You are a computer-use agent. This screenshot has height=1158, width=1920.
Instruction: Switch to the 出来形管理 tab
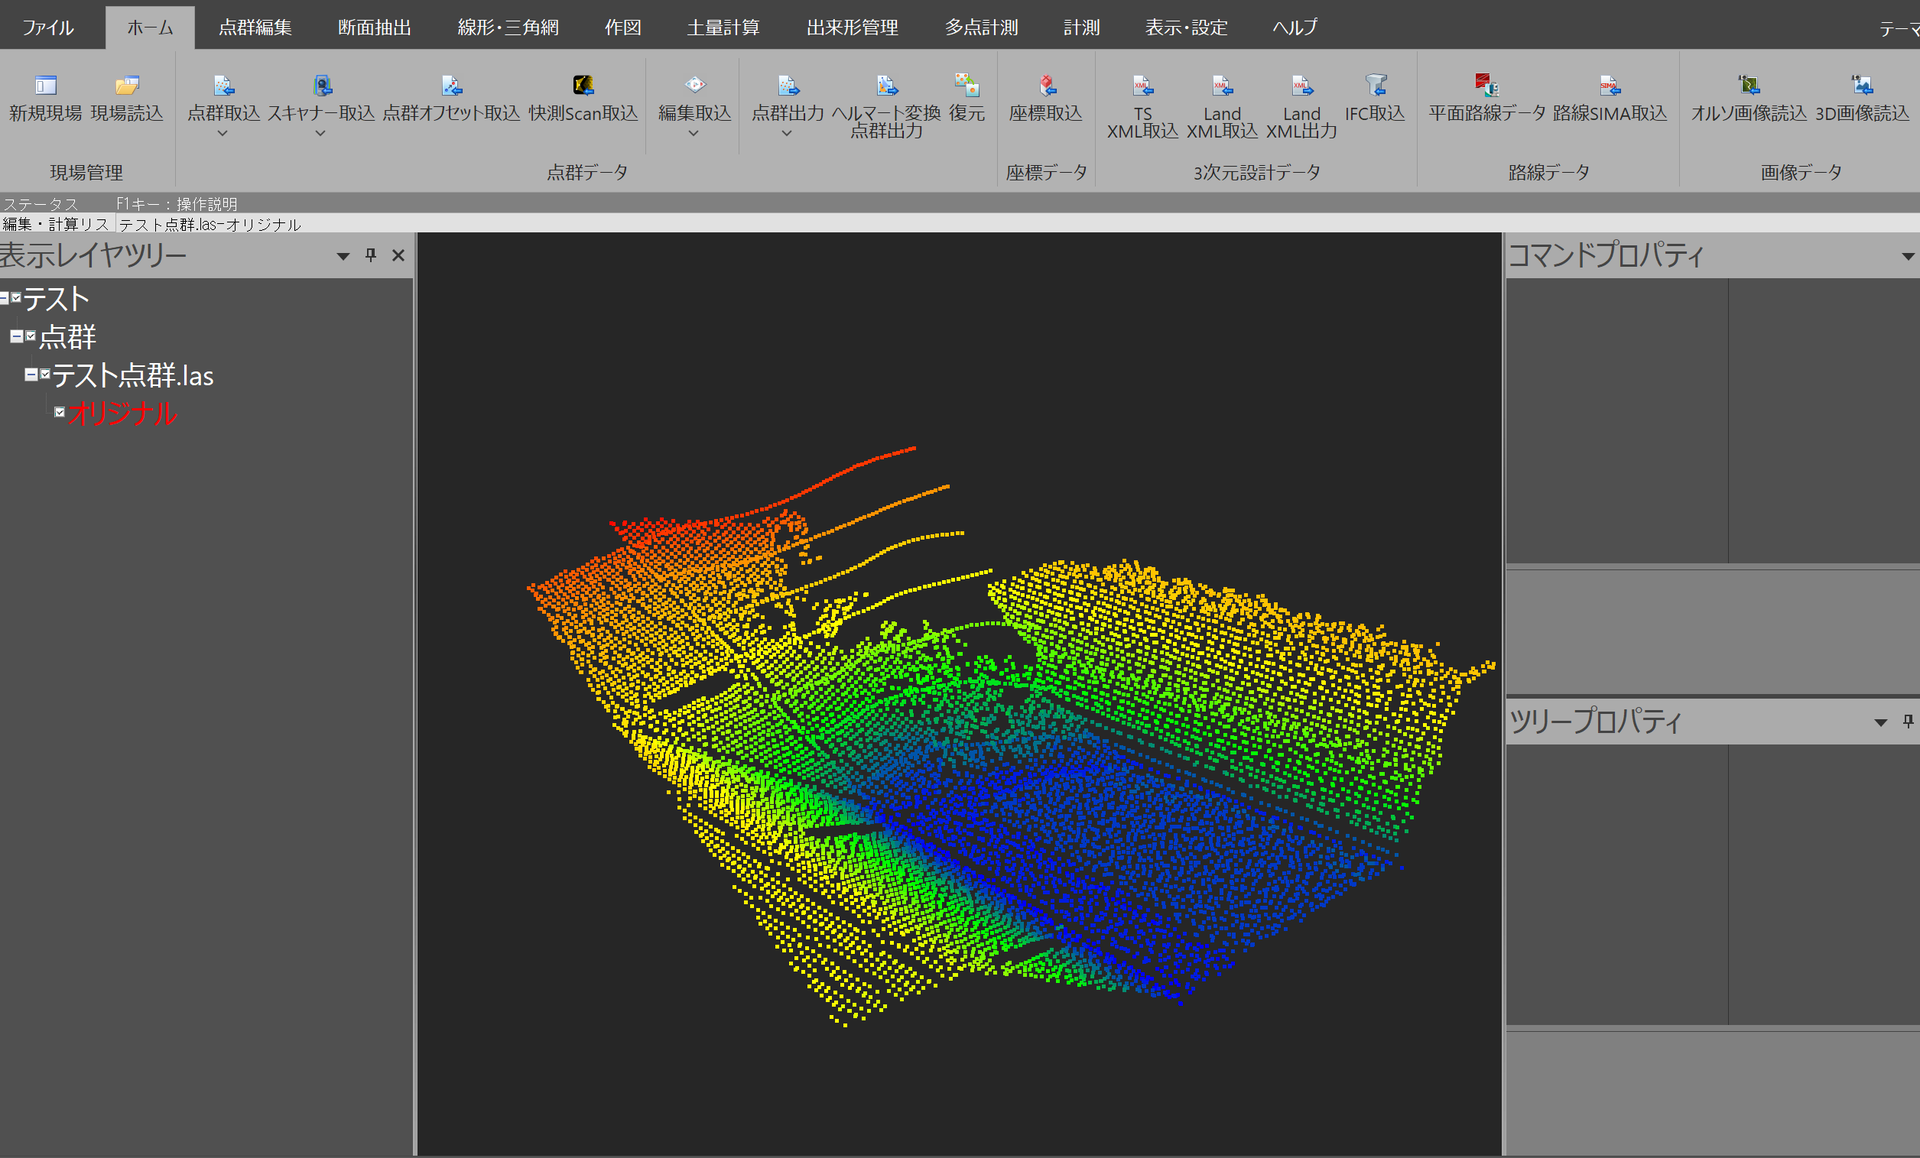(852, 27)
